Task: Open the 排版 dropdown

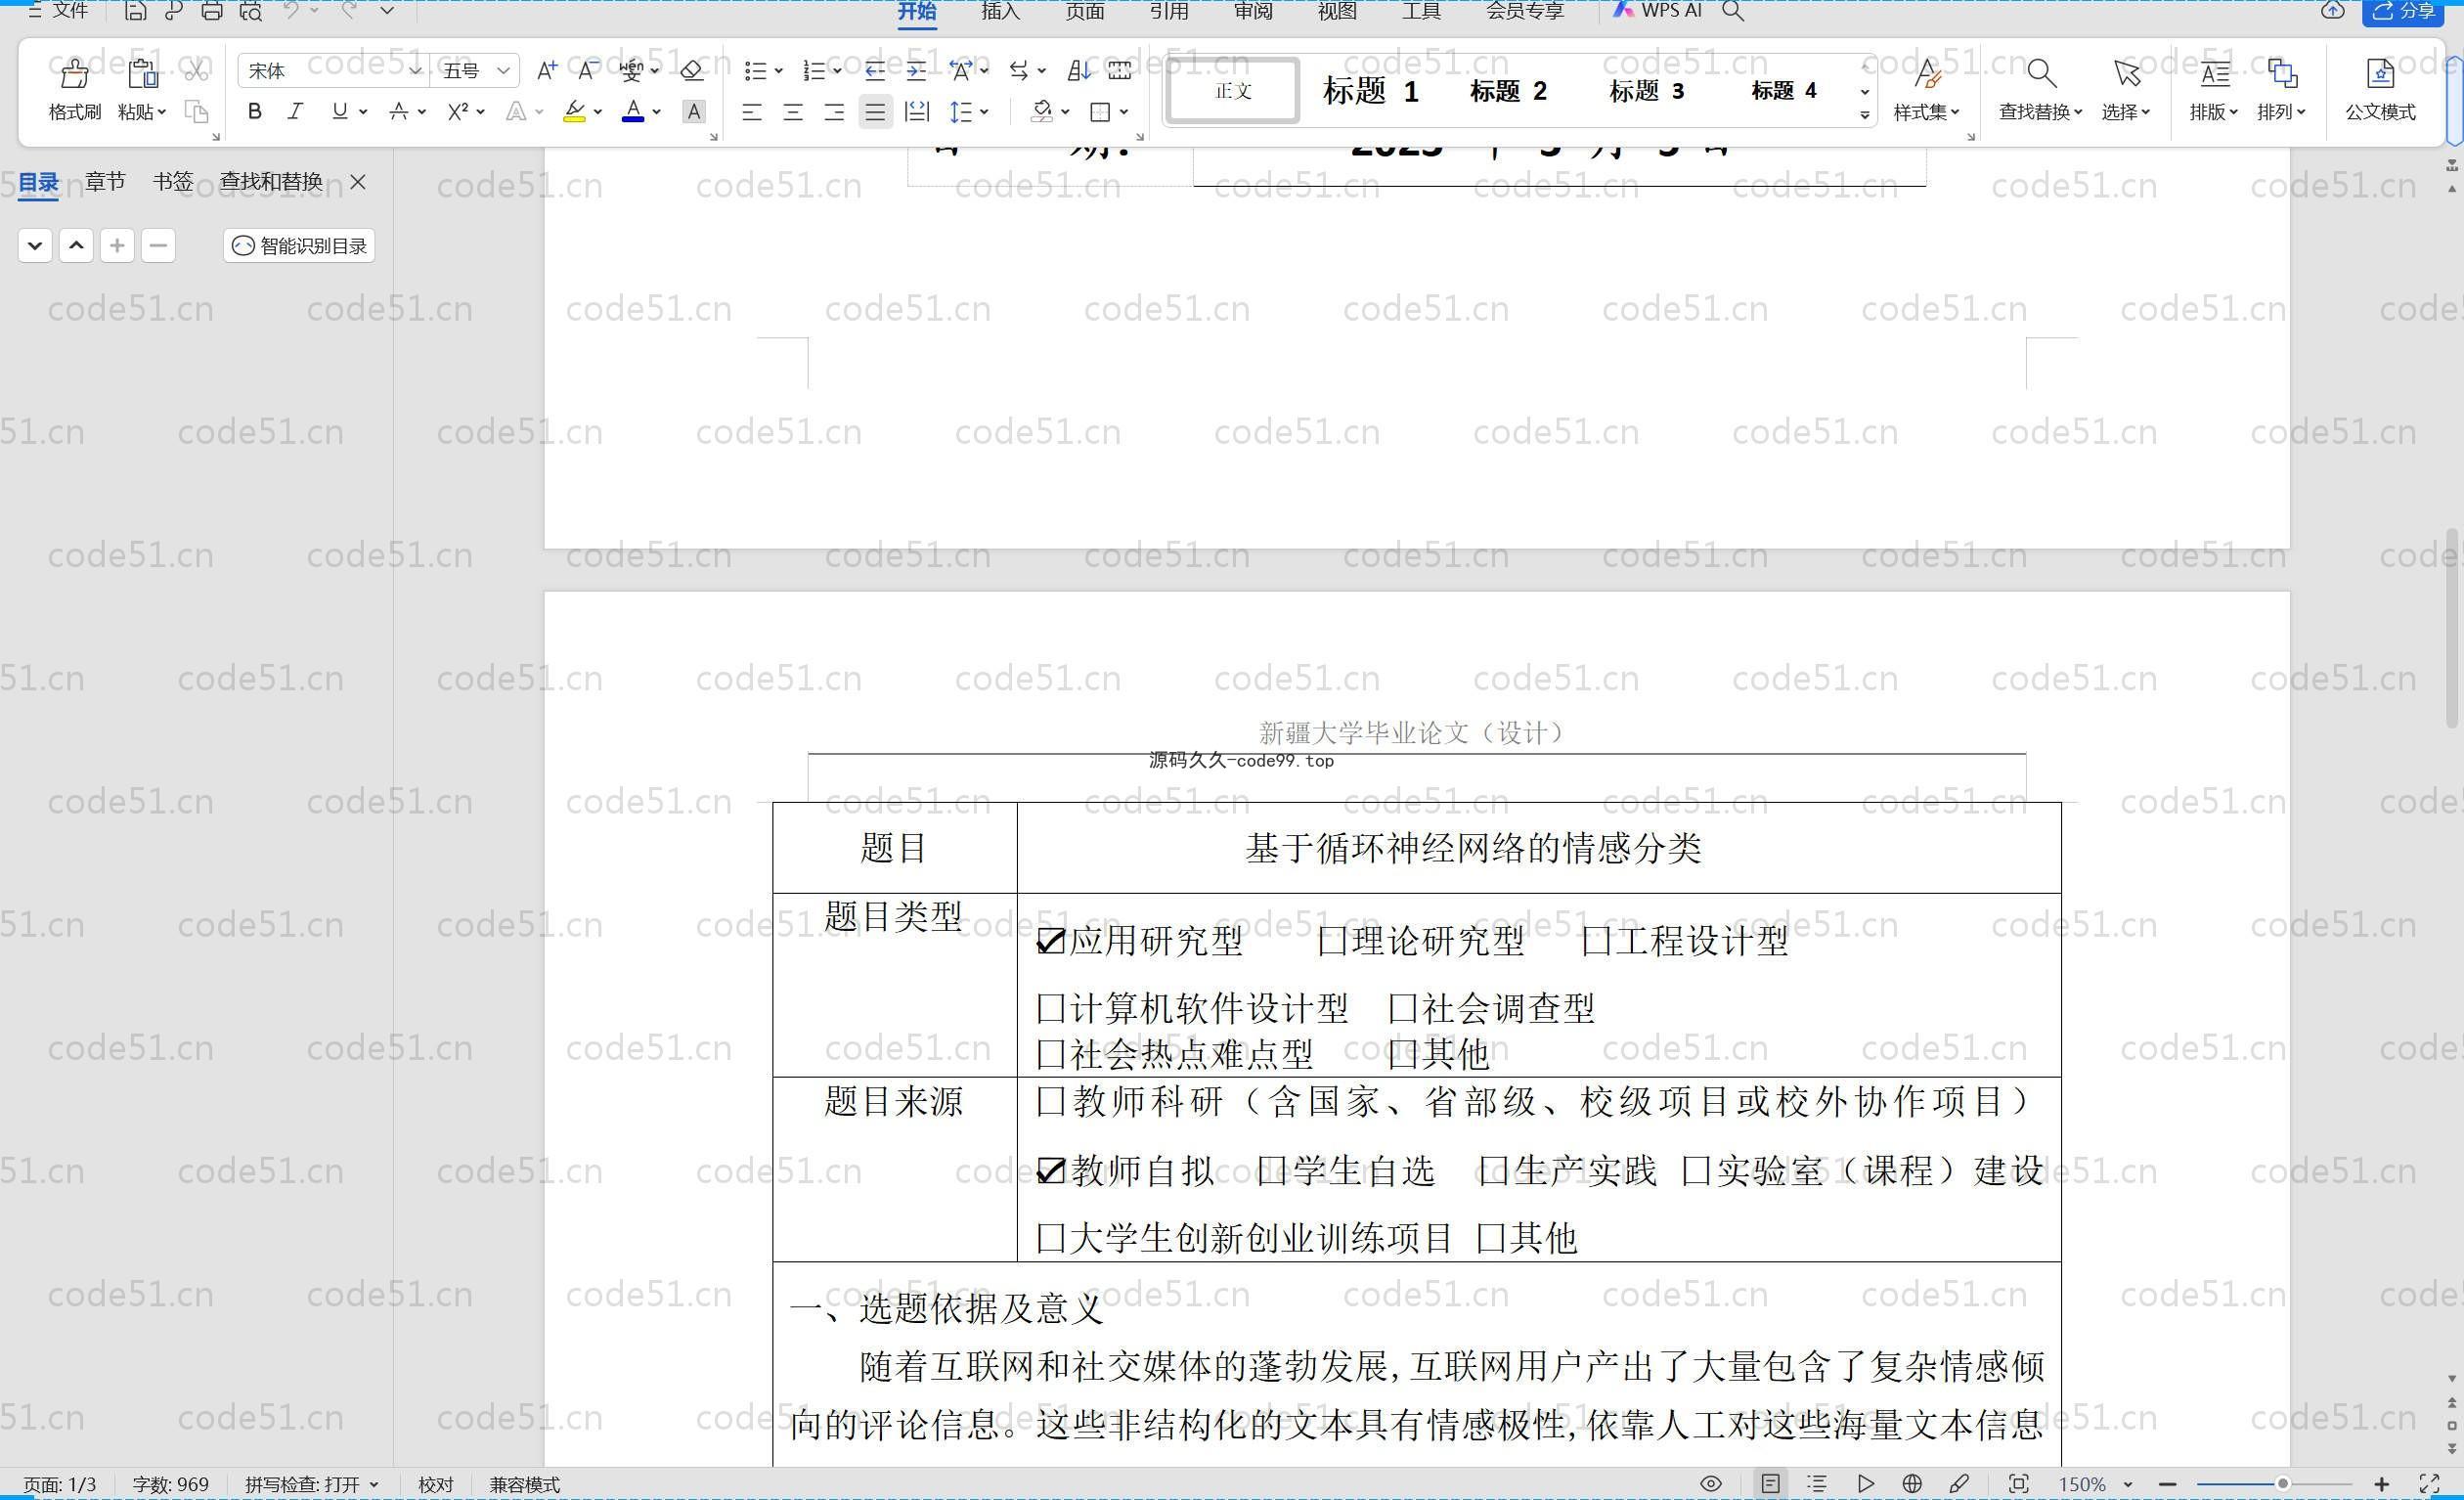Action: (2214, 112)
